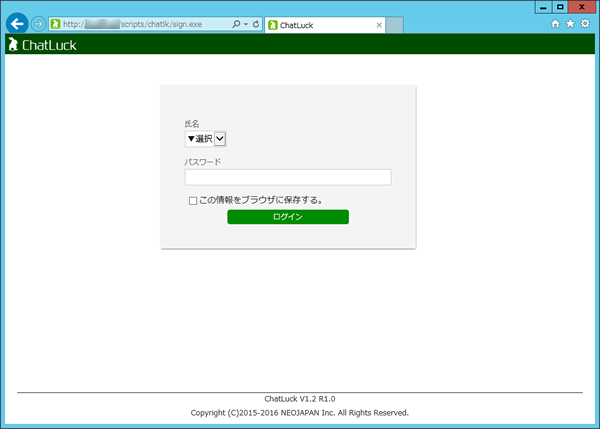Click the パスワード field label
The height and width of the screenshot is (429, 600).
pyautogui.click(x=203, y=162)
